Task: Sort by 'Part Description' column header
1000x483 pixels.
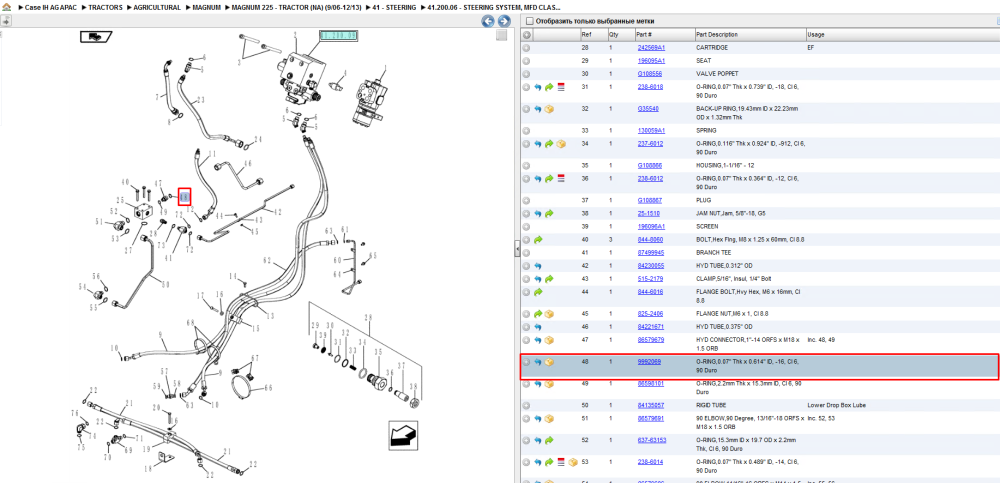Action: click(x=716, y=35)
